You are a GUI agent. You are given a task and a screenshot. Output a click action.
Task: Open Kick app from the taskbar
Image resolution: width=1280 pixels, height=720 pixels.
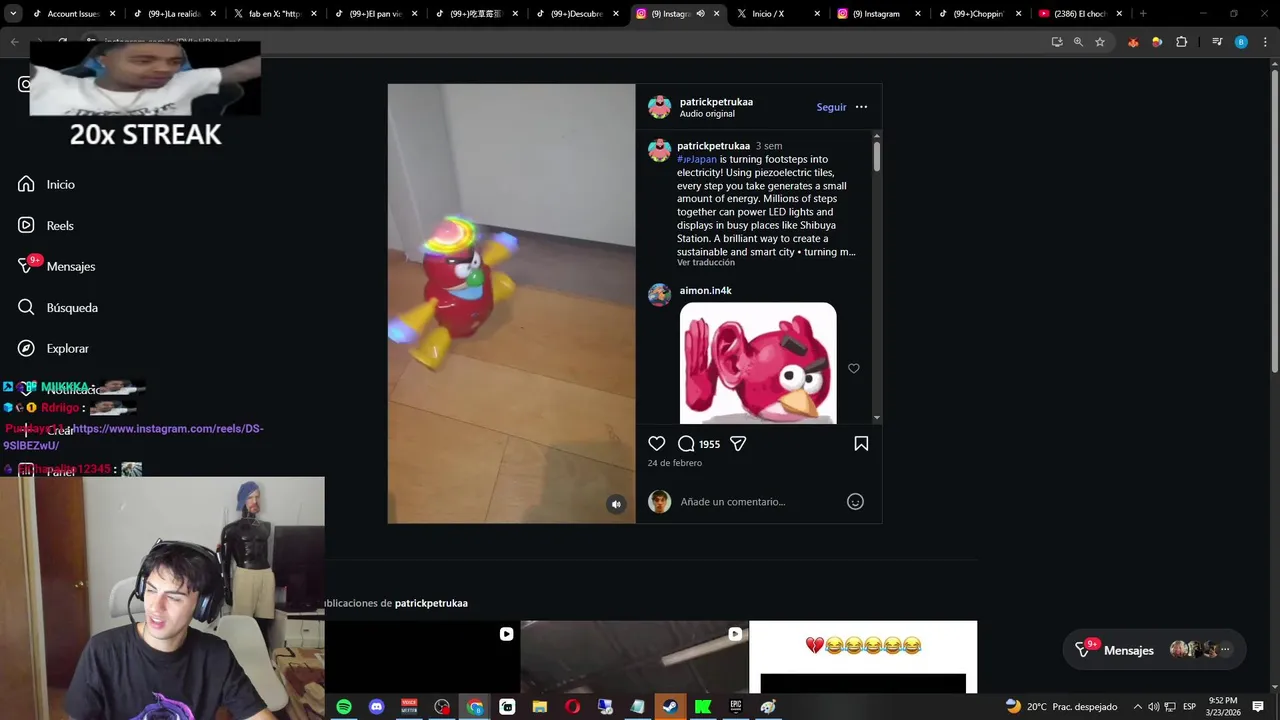tap(703, 707)
